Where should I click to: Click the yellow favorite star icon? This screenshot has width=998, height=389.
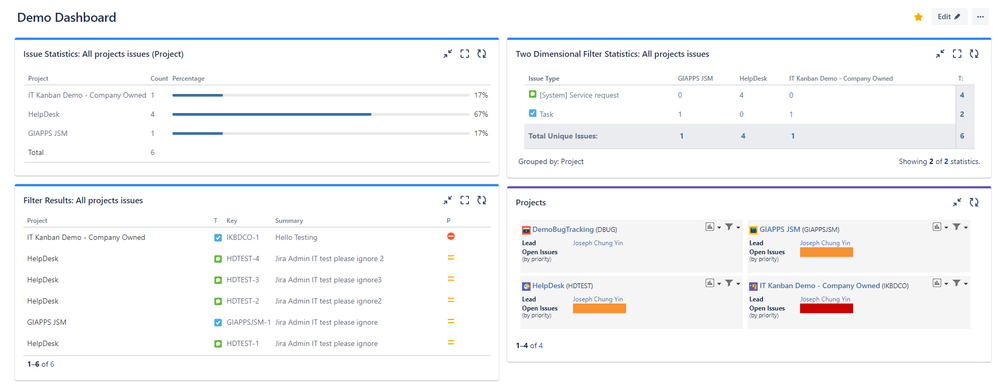[x=918, y=17]
